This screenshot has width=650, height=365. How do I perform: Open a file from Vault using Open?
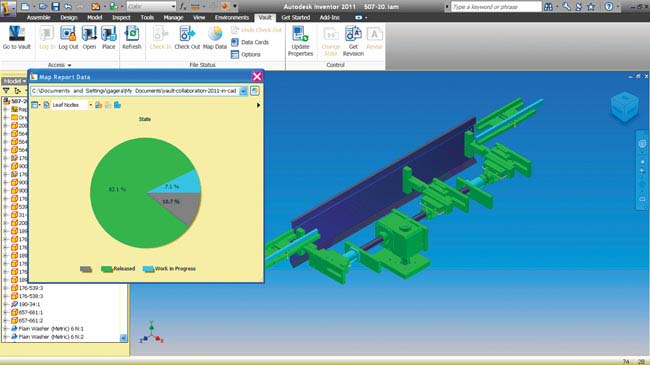click(x=89, y=38)
